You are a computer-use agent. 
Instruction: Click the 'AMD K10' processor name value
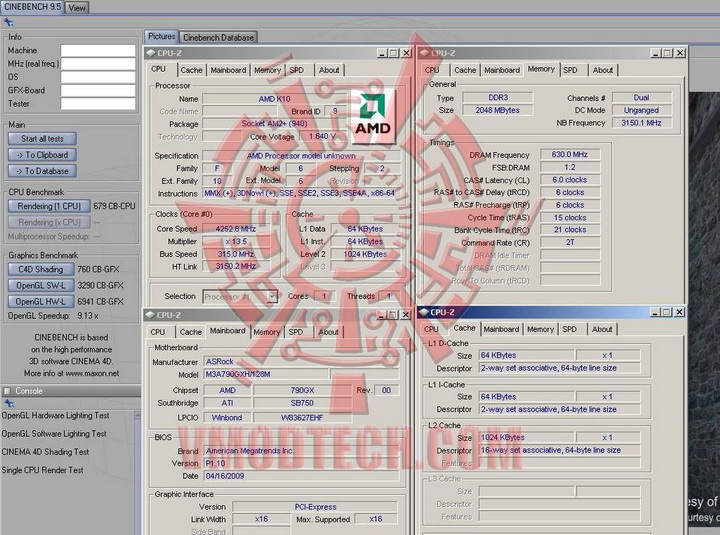pyautogui.click(x=274, y=99)
